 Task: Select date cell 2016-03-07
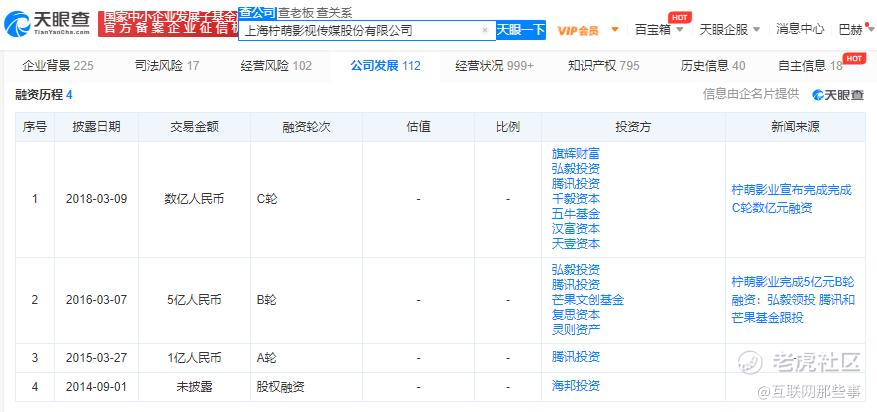96,300
